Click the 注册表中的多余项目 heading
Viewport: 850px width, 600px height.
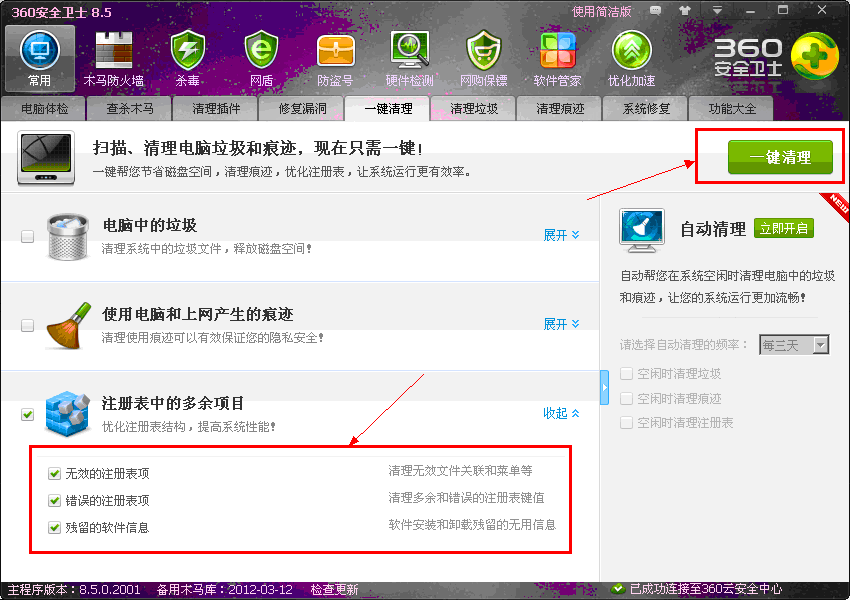pyautogui.click(x=173, y=403)
